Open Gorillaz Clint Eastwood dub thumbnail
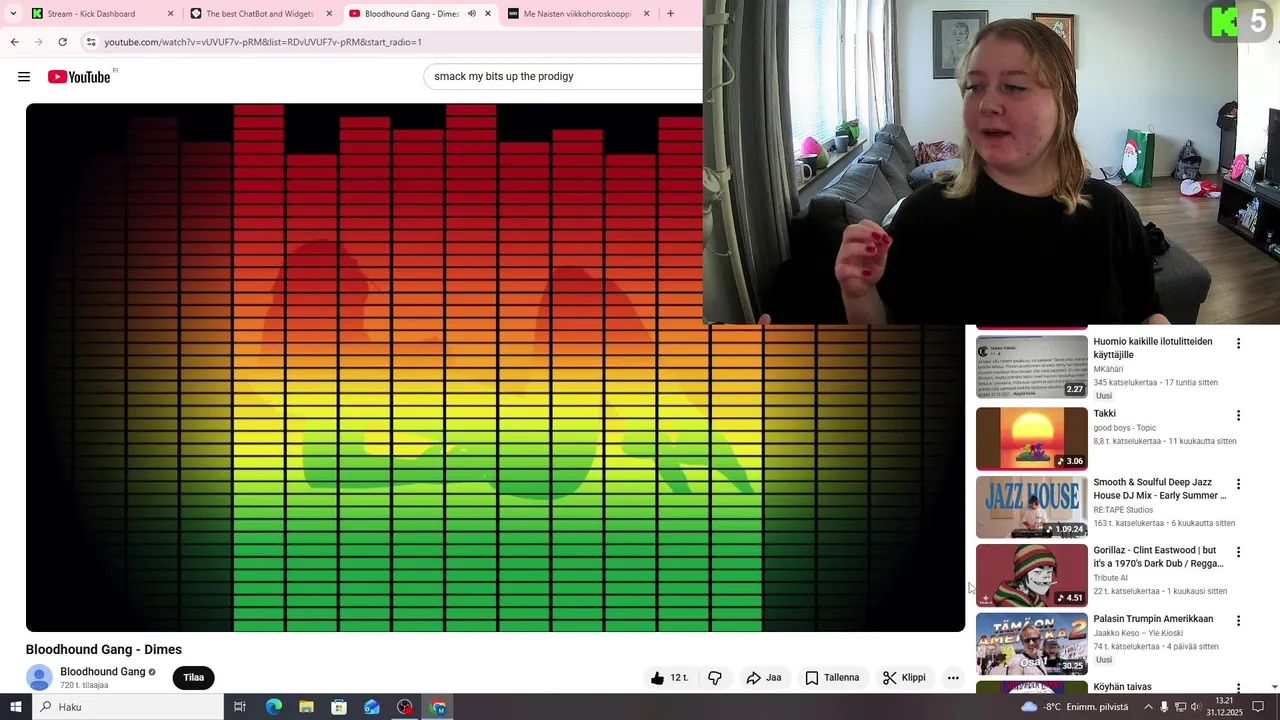The image size is (1280, 720). click(1032, 575)
